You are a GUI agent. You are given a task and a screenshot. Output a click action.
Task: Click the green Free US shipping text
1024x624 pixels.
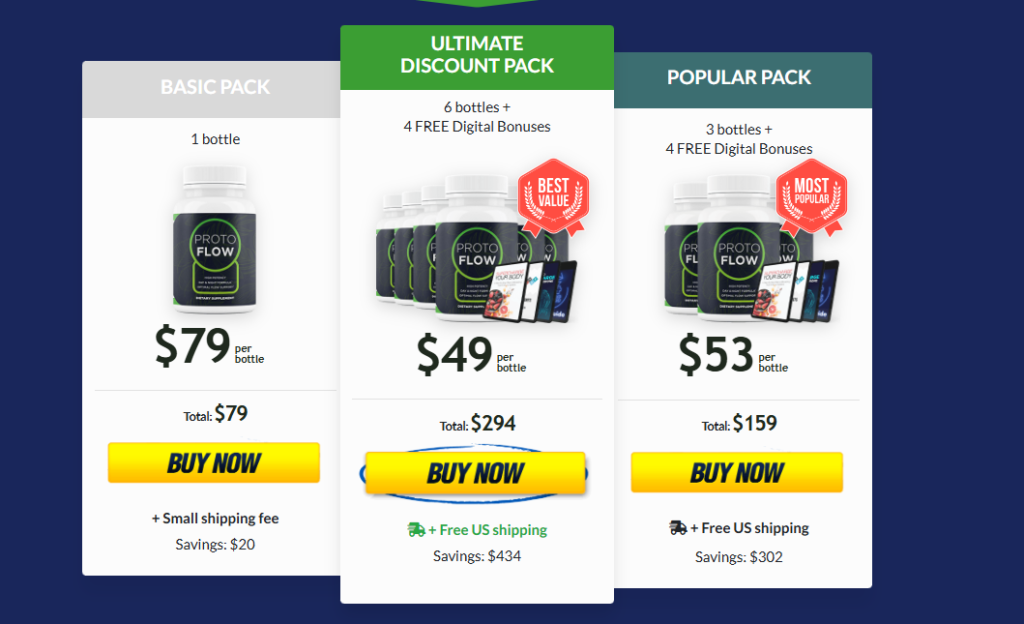(487, 530)
